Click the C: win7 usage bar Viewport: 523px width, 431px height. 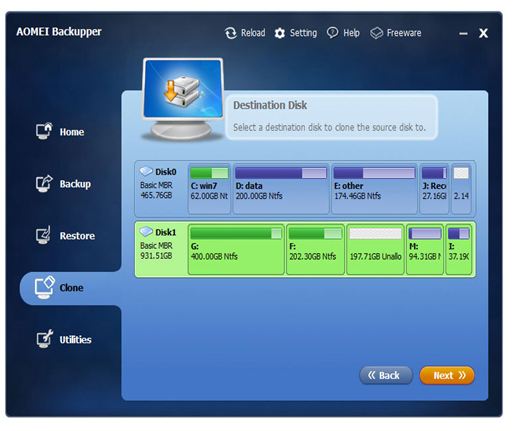[x=209, y=173]
